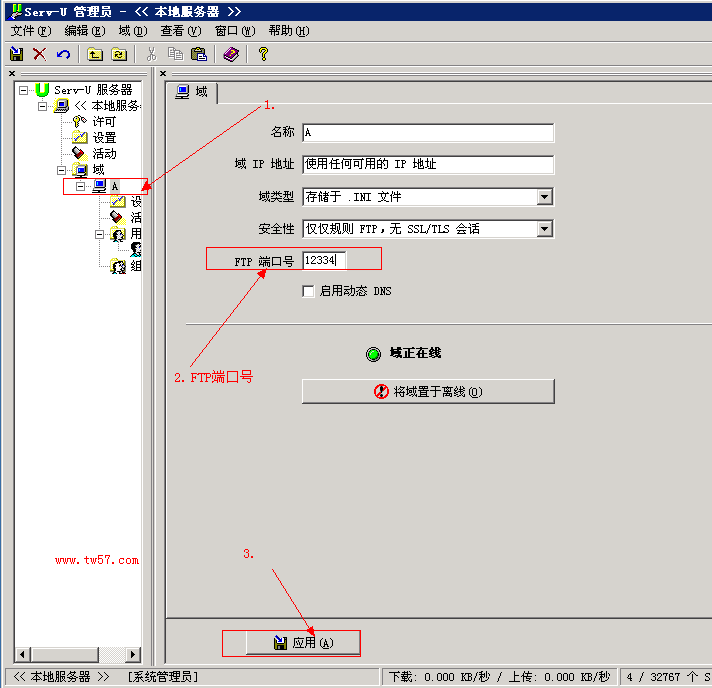Collapse the 域 tree node
The width and height of the screenshot is (712, 688).
click(62, 170)
